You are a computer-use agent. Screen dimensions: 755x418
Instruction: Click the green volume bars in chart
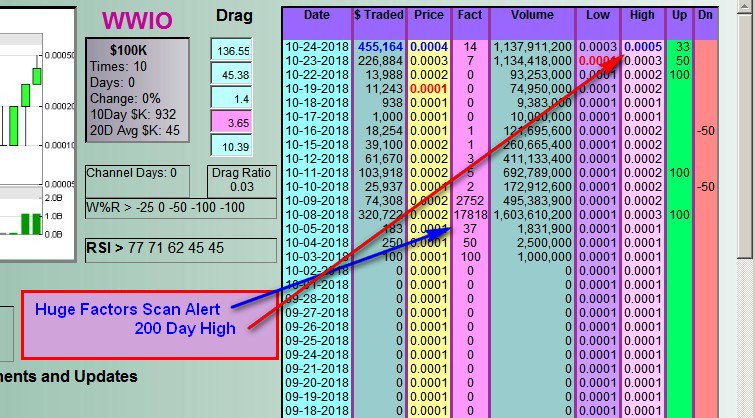tap(32, 224)
